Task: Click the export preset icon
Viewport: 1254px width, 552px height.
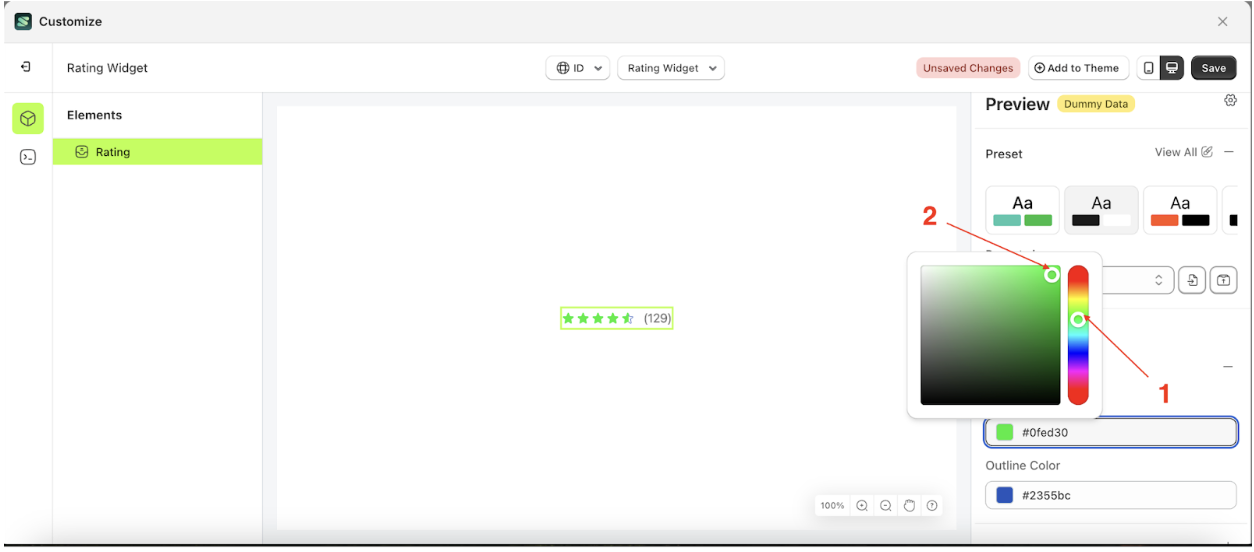Action: [x=1223, y=280]
